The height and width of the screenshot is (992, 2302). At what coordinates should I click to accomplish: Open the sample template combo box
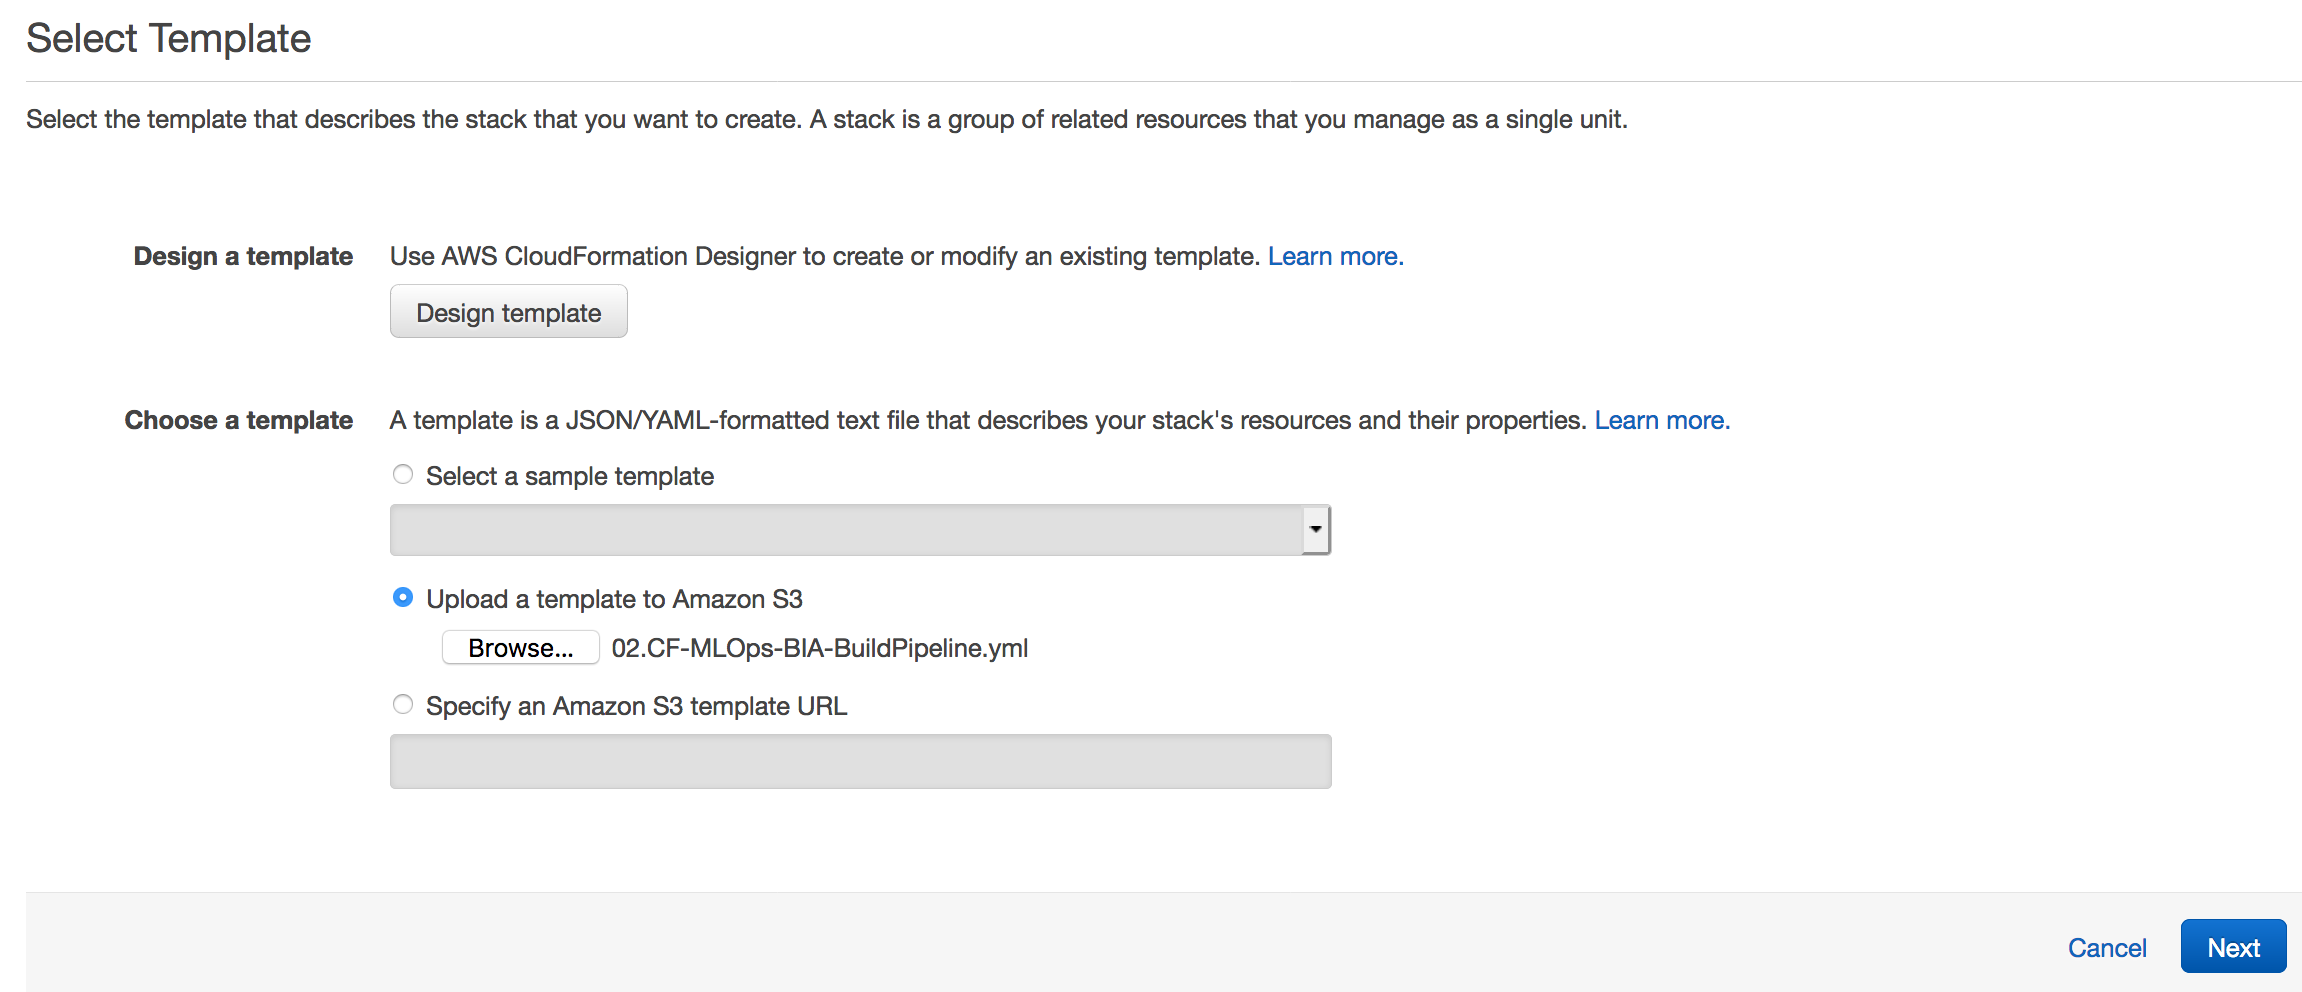pyautogui.click(x=860, y=530)
